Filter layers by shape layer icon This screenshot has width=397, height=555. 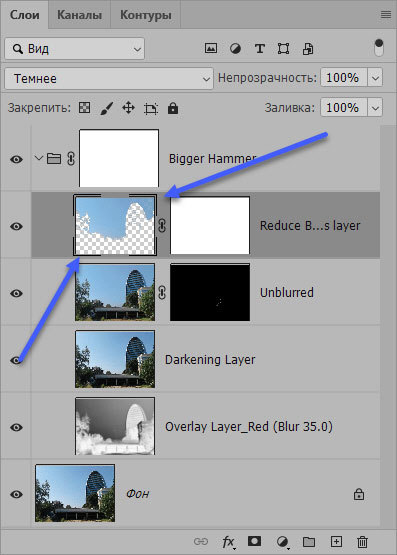click(x=283, y=48)
